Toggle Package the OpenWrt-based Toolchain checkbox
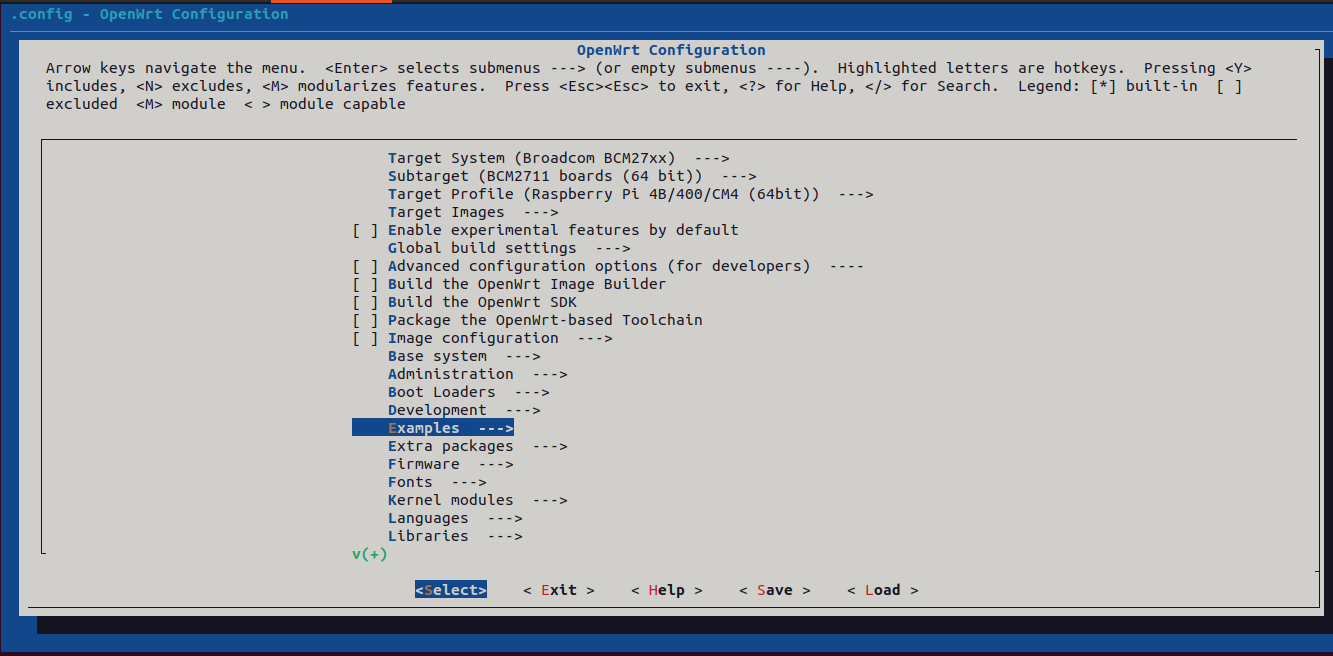This screenshot has height=656, width=1333. 366,320
